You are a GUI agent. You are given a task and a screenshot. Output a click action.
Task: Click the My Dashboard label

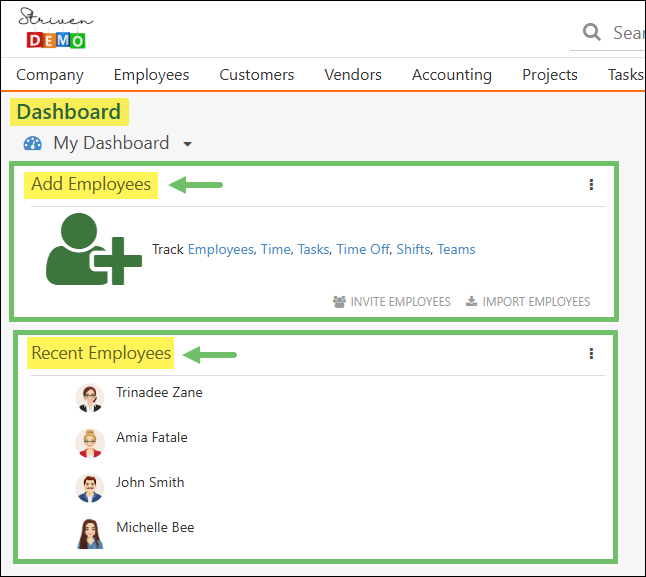coord(111,143)
